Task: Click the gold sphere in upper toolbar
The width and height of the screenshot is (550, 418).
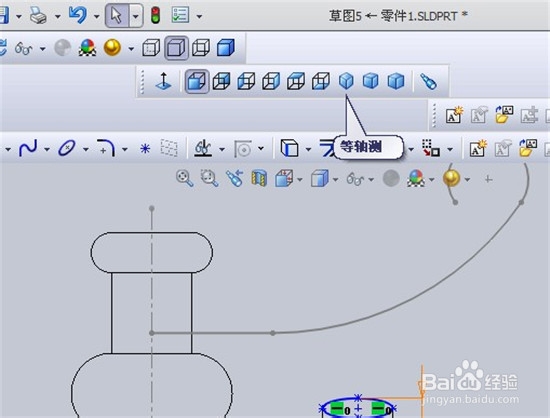Action: click(x=112, y=48)
